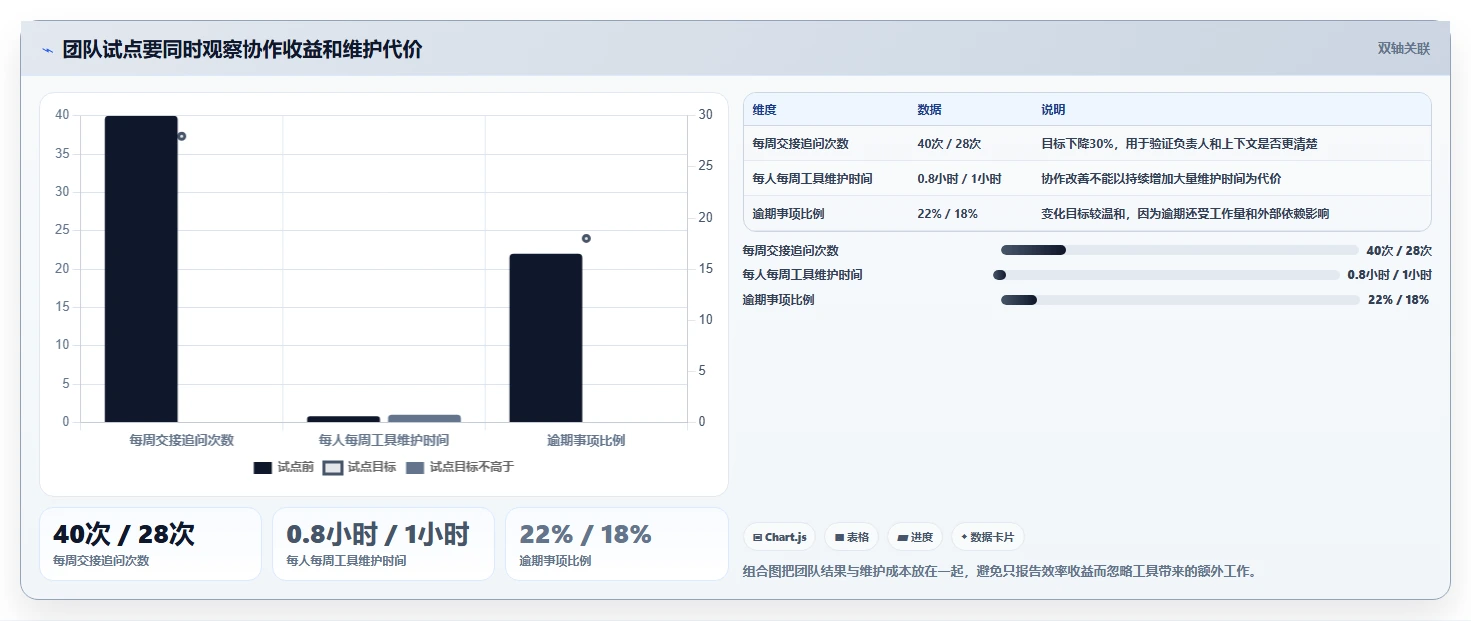This screenshot has width=1471, height=621.
Task: Click the 维度 column header
Action: pos(765,110)
